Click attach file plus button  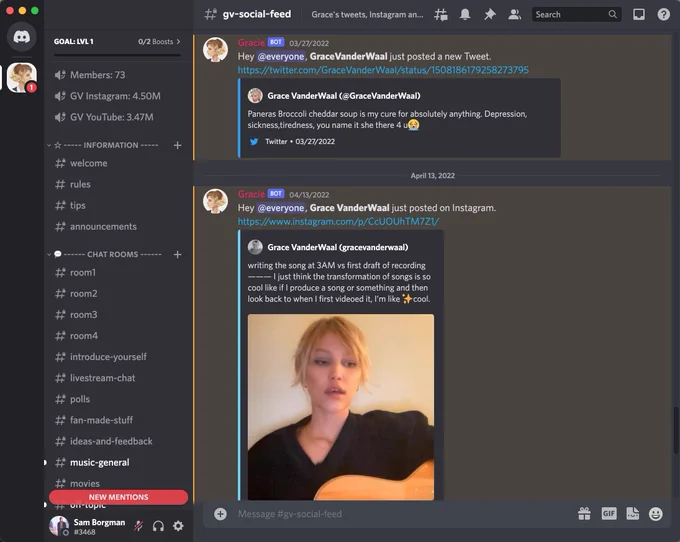220,514
